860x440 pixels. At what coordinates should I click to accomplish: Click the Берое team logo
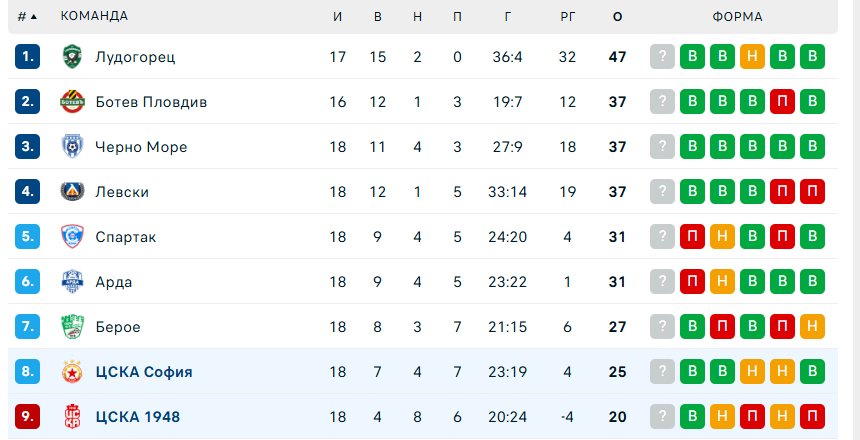[x=72, y=327]
